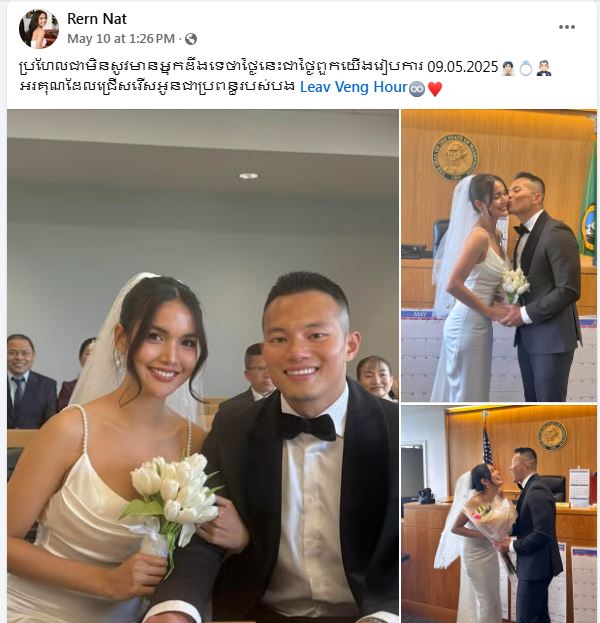Open the photo of groom kissing bride's cheek
This screenshot has width=600, height=623.
(499, 255)
